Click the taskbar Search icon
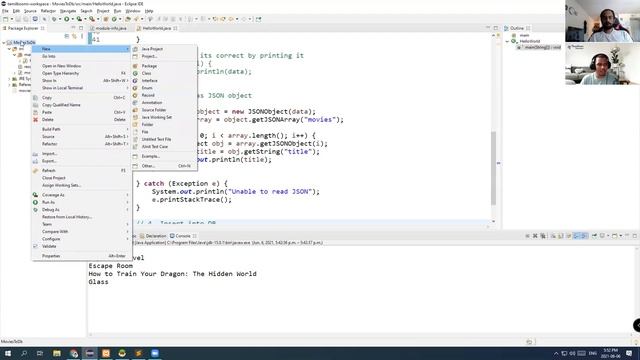640x360 pixels. tap(24, 353)
